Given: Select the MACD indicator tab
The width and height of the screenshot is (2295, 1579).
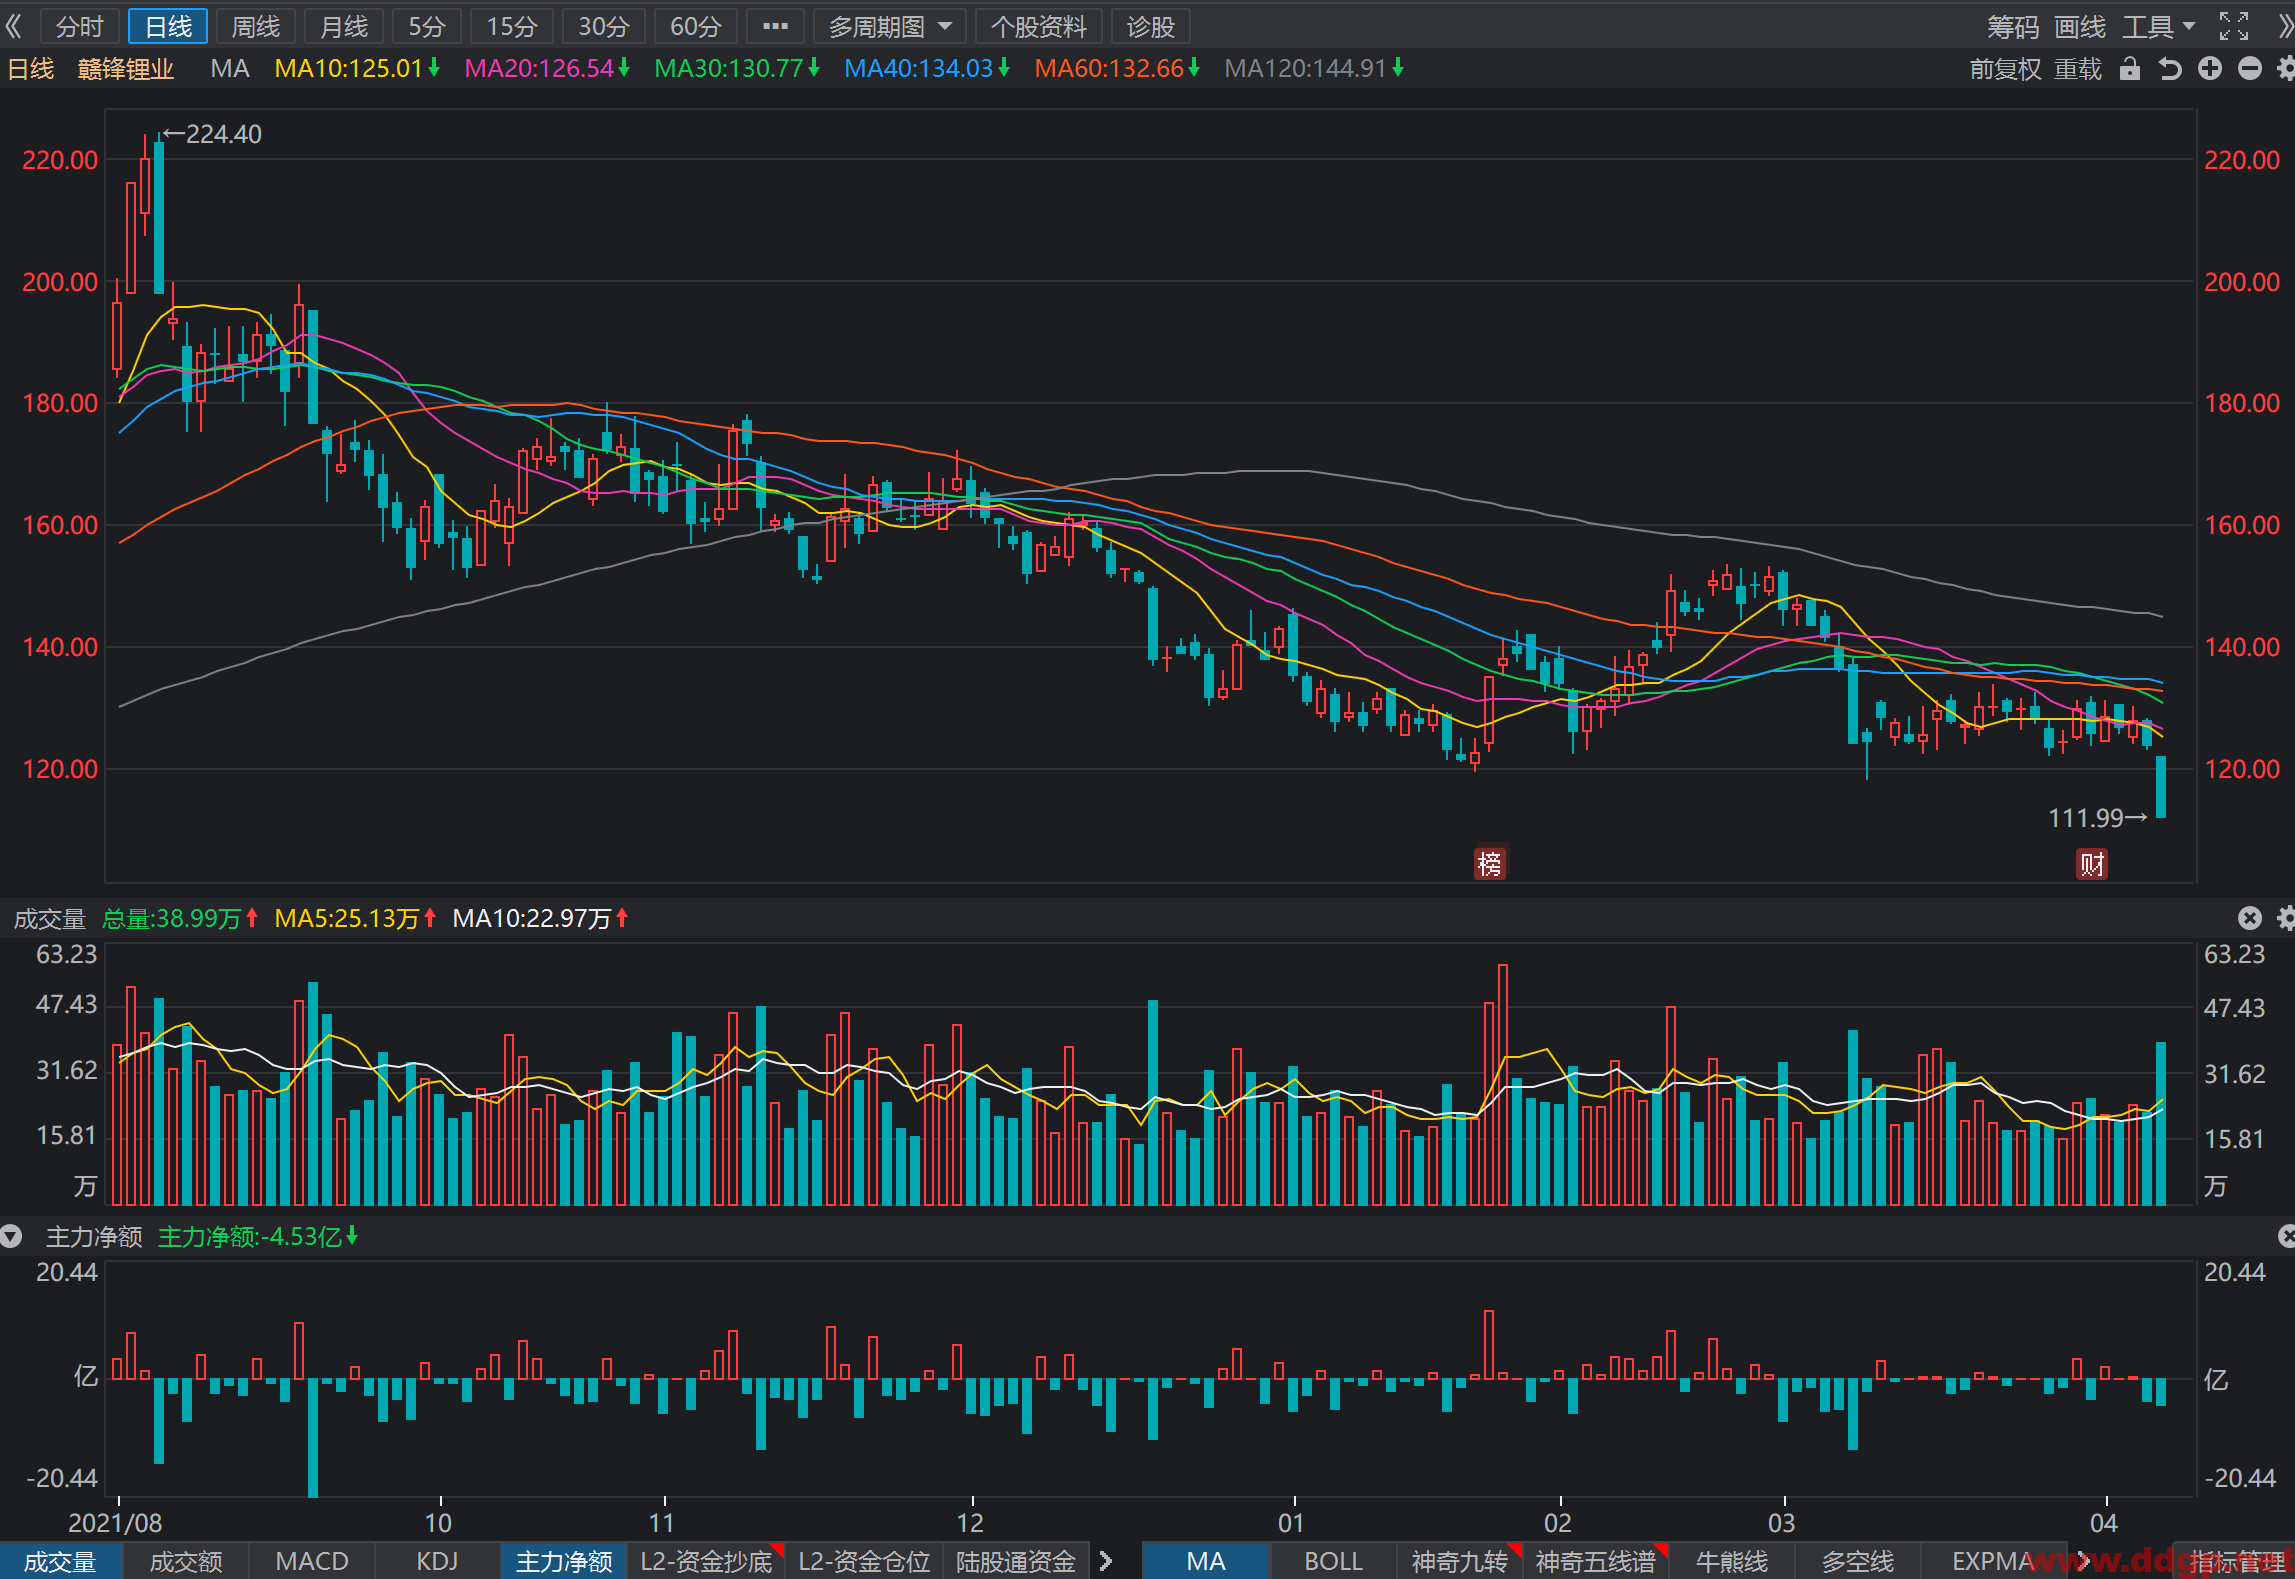Looking at the screenshot, I should click(x=312, y=1561).
